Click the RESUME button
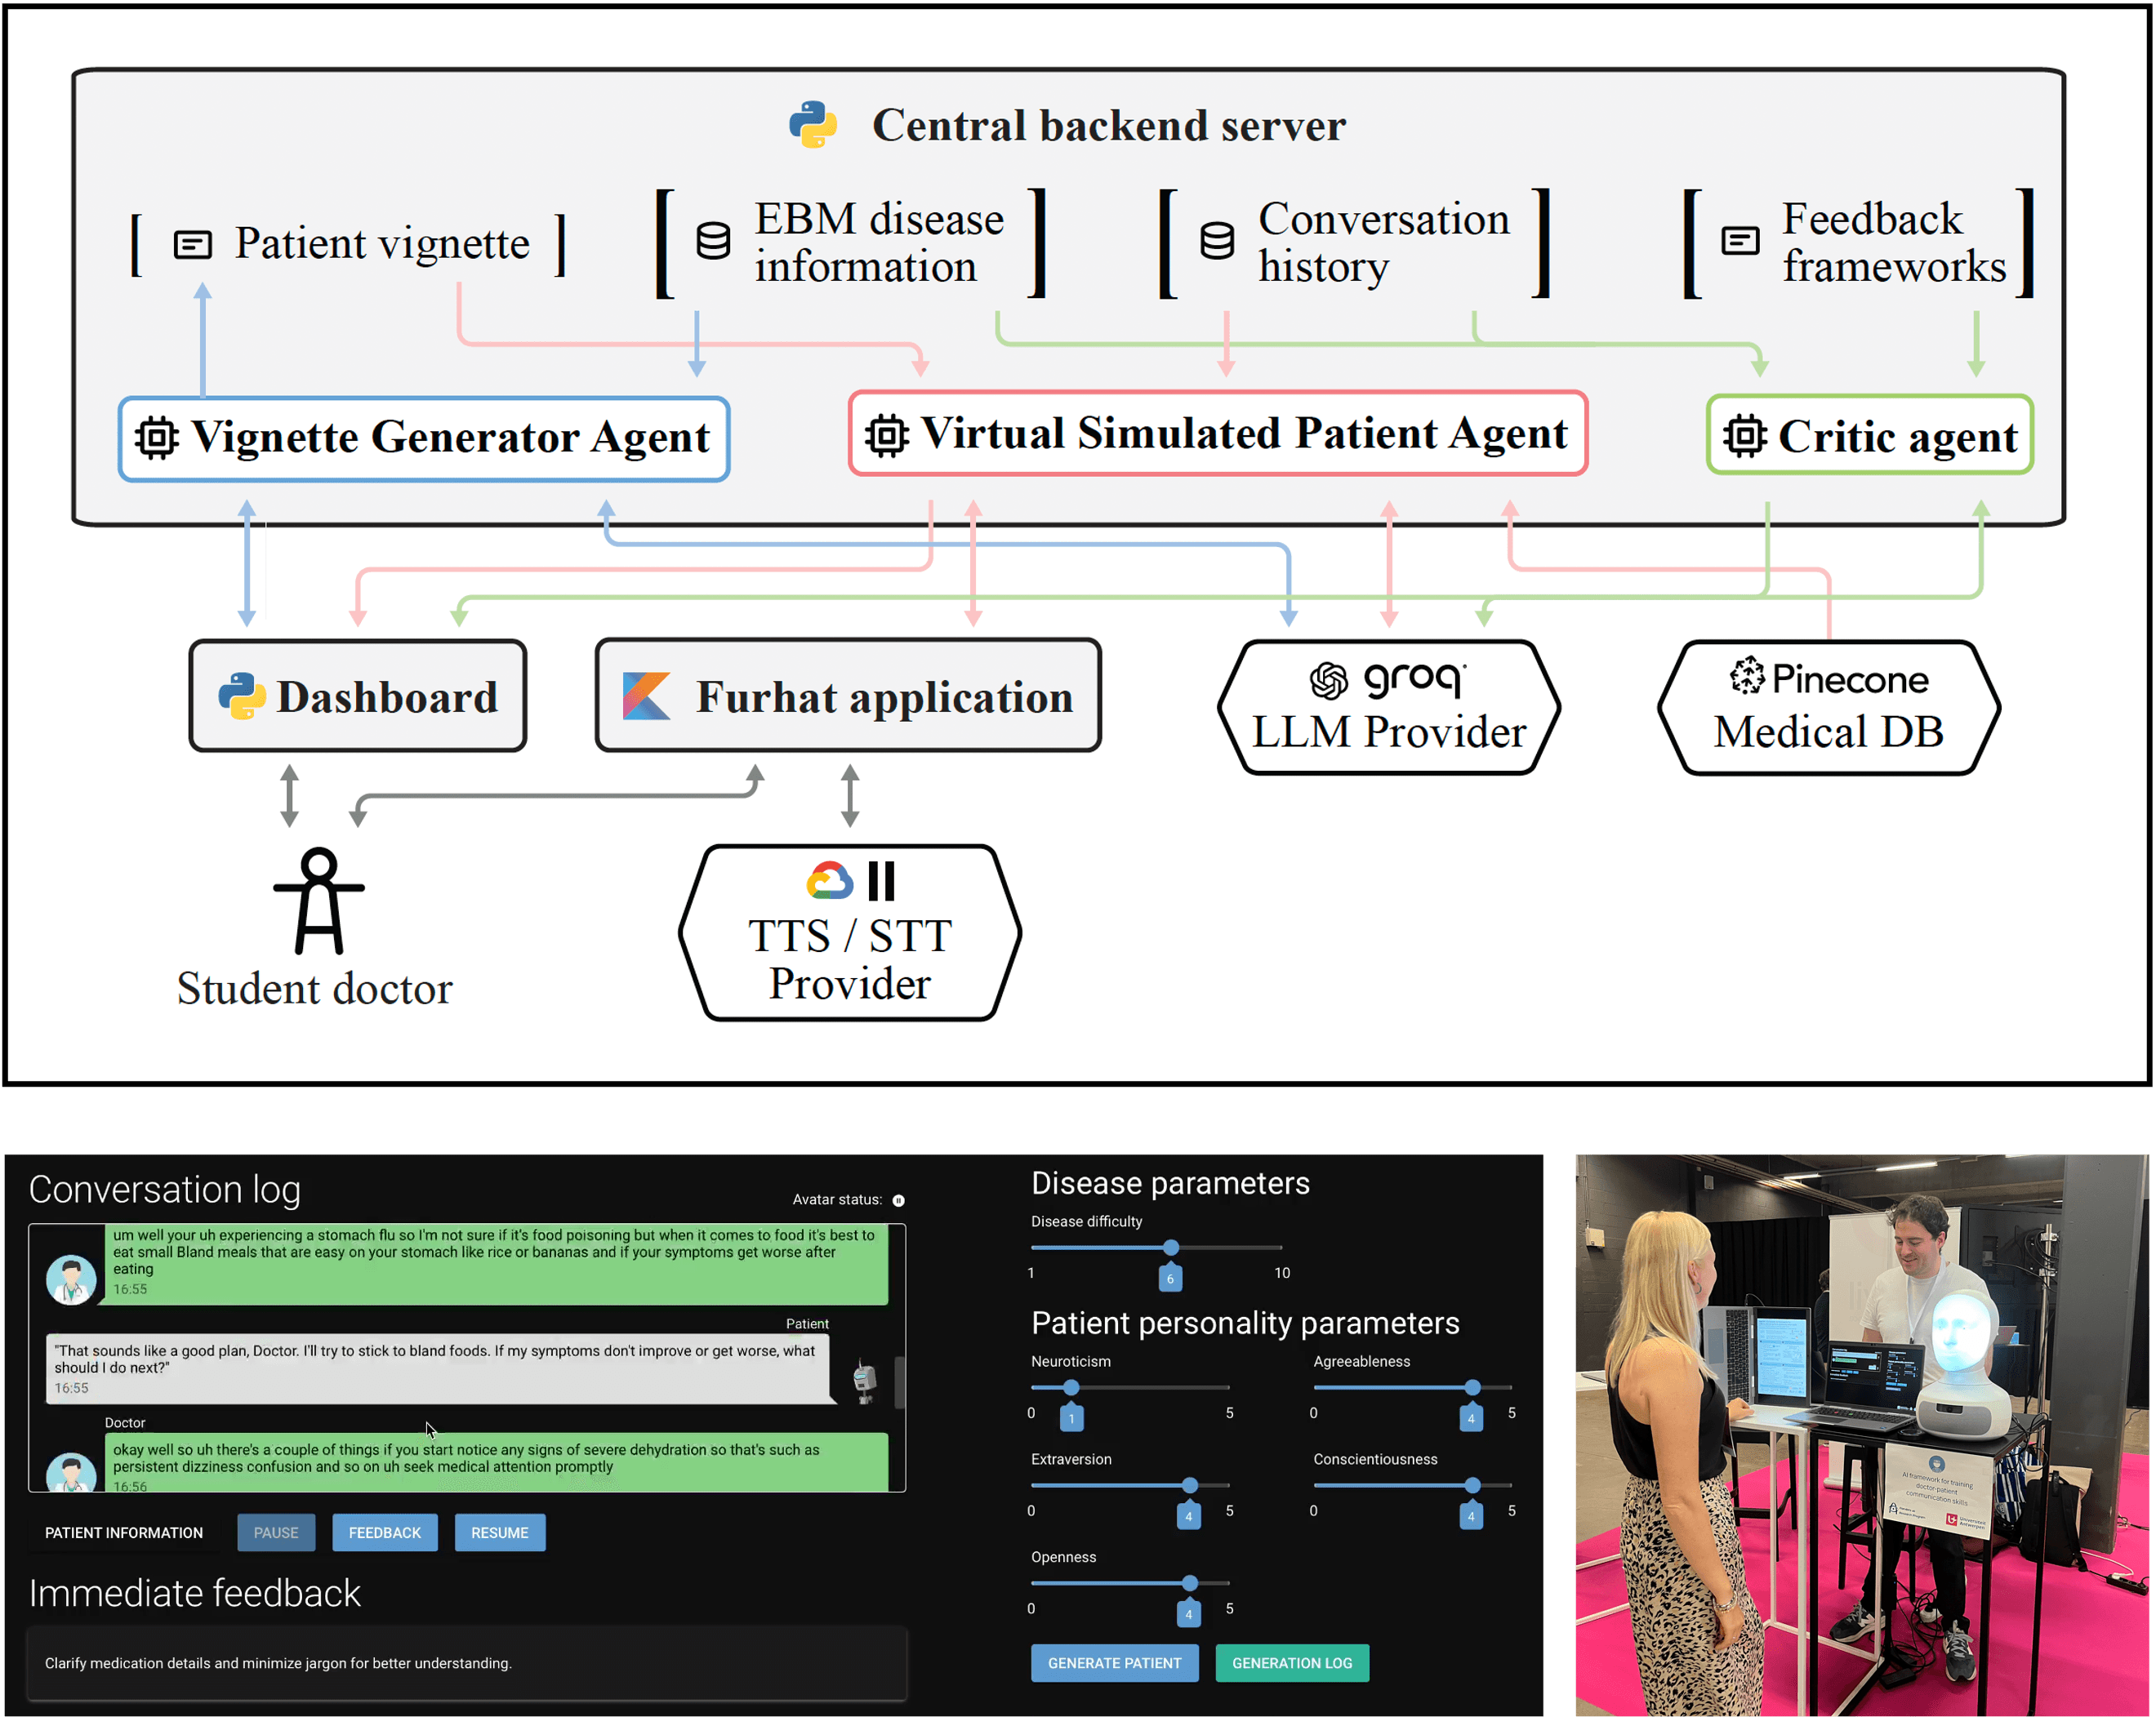 [500, 1532]
